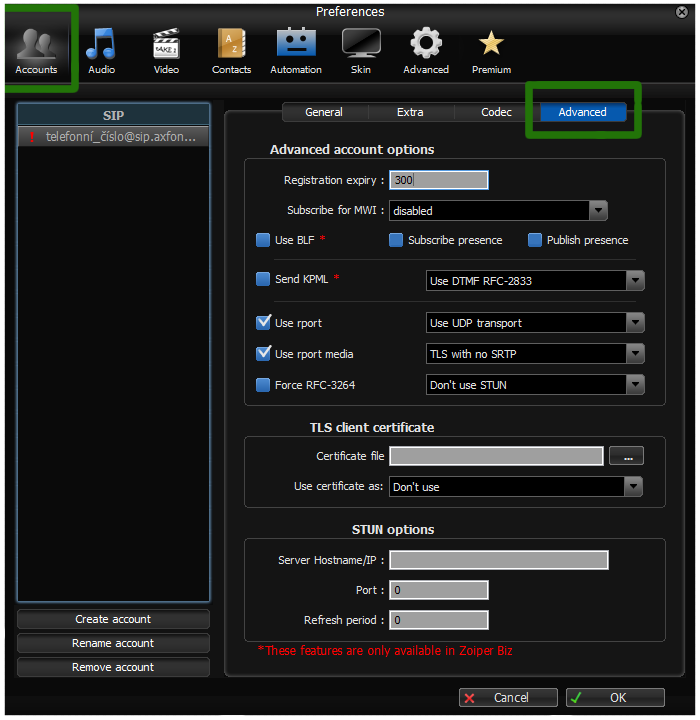The image size is (700, 720).
Task: Click the Registration expiry input field
Action: pos(438,181)
